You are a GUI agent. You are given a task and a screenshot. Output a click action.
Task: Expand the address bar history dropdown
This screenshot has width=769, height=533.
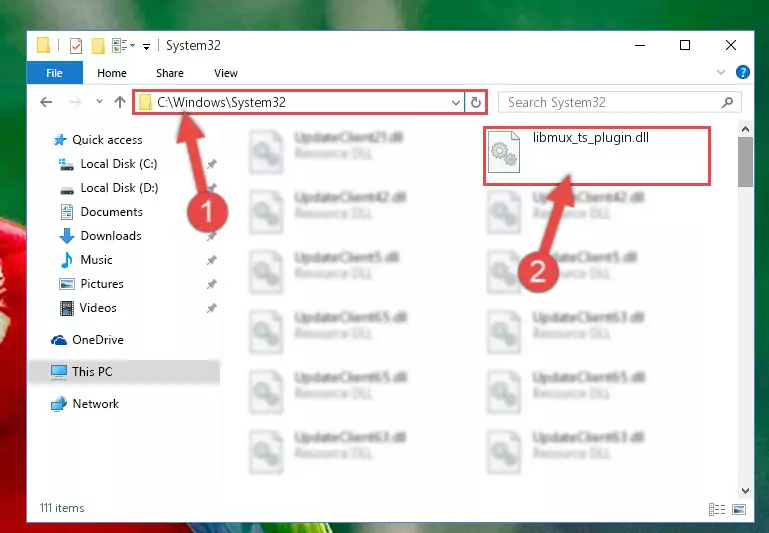(456, 102)
